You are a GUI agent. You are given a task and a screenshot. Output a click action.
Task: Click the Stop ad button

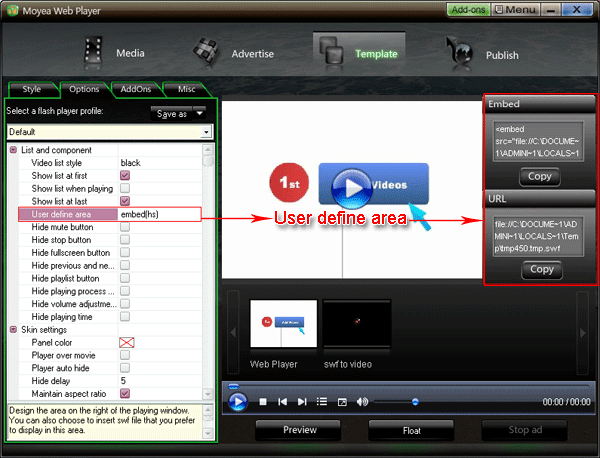(x=525, y=430)
